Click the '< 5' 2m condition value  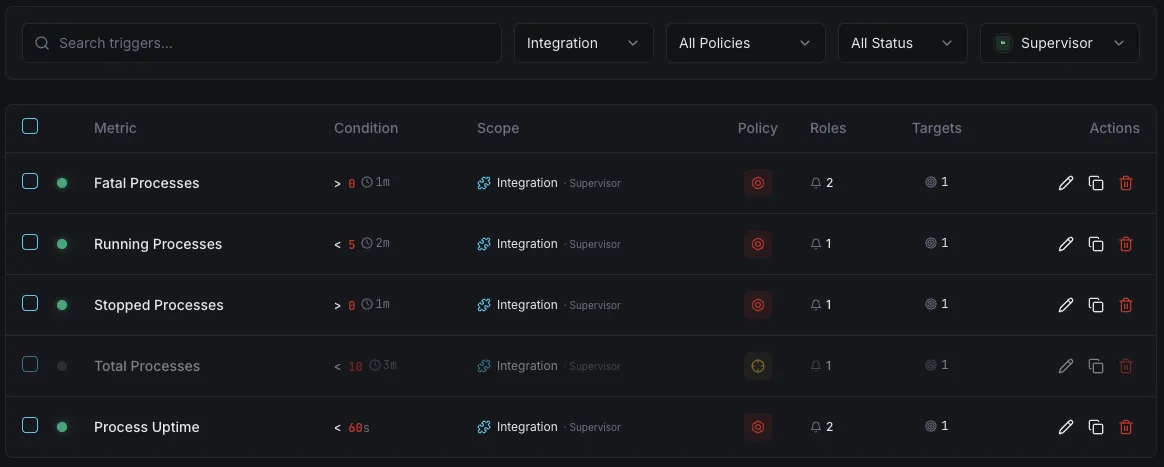(362, 244)
